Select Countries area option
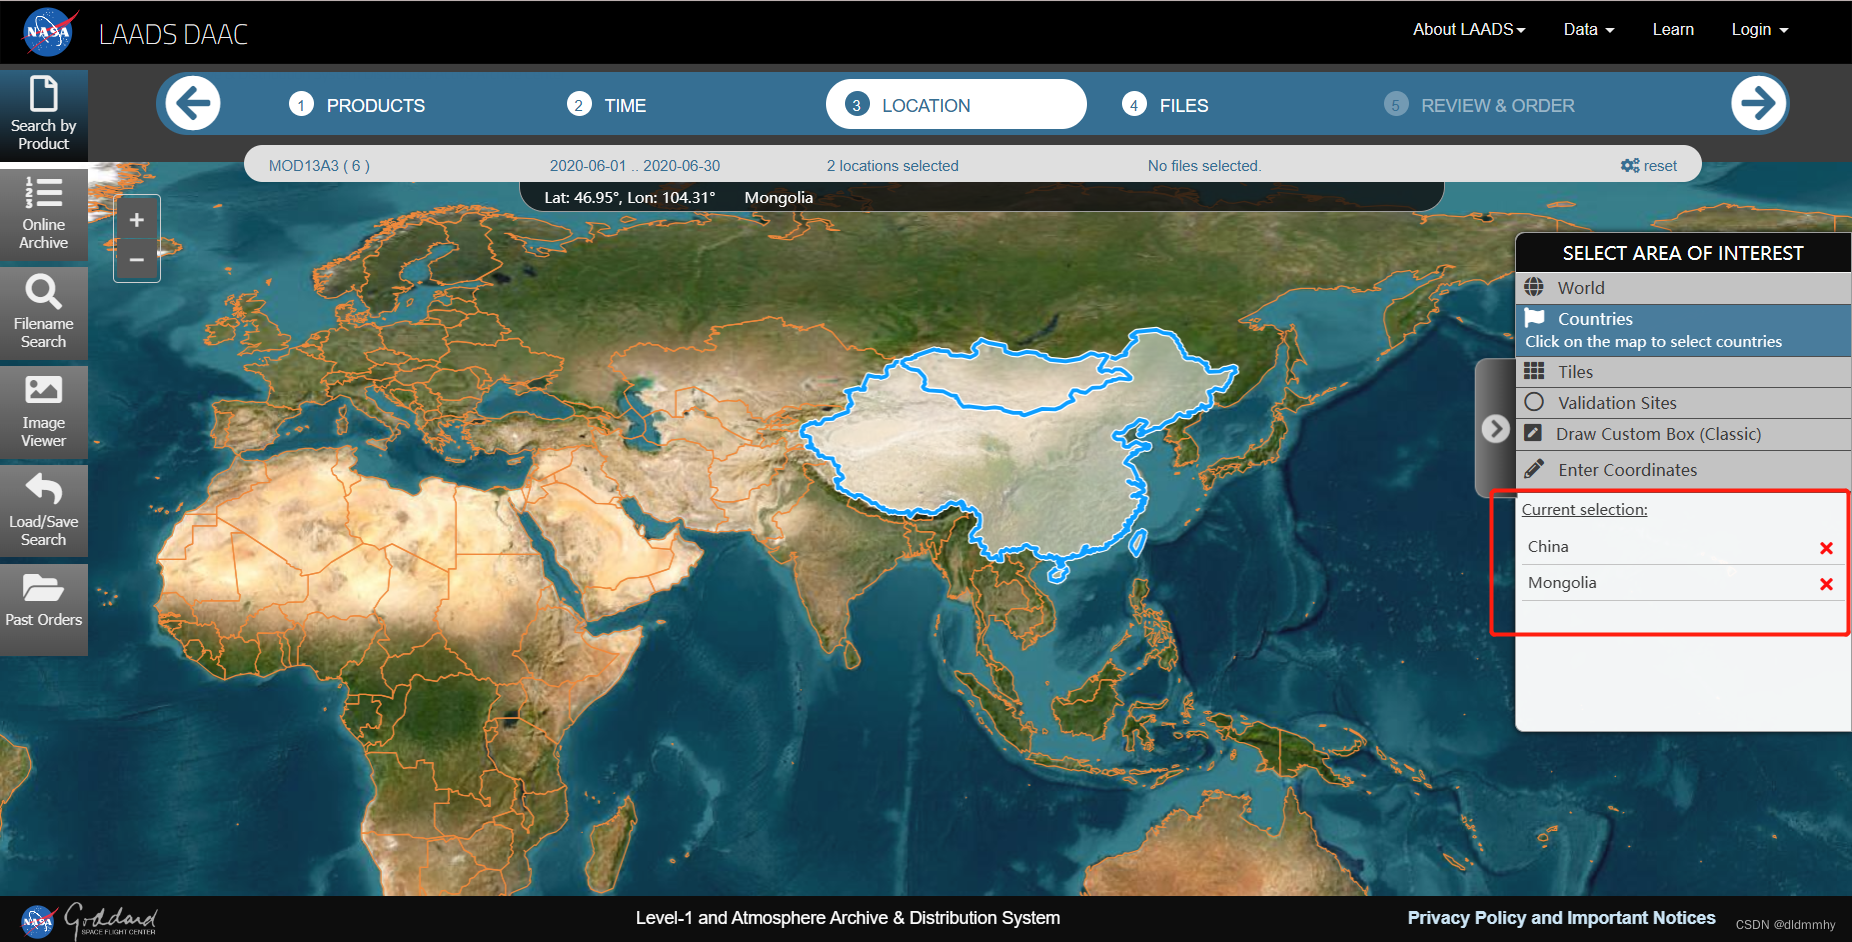The width and height of the screenshot is (1852, 942). tap(1684, 330)
